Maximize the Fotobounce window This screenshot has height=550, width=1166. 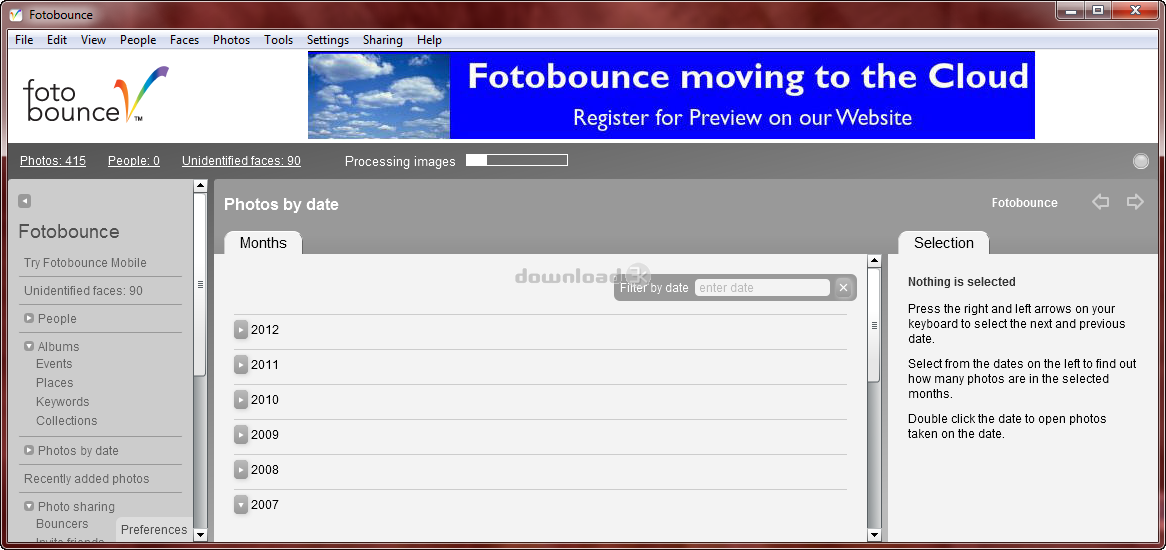[x=1097, y=10]
